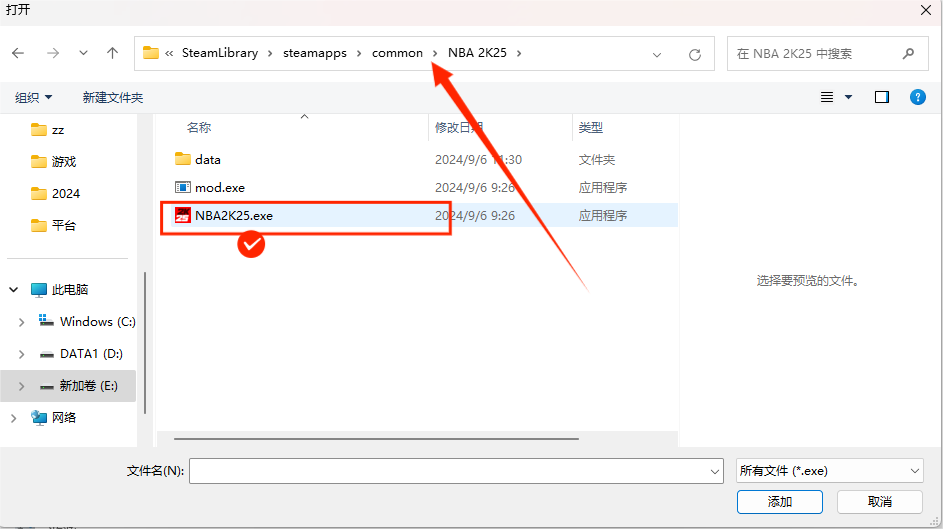943x529 pixels.
Task: Click the horizontal scrollbar in file list
Action: (375, 438)
